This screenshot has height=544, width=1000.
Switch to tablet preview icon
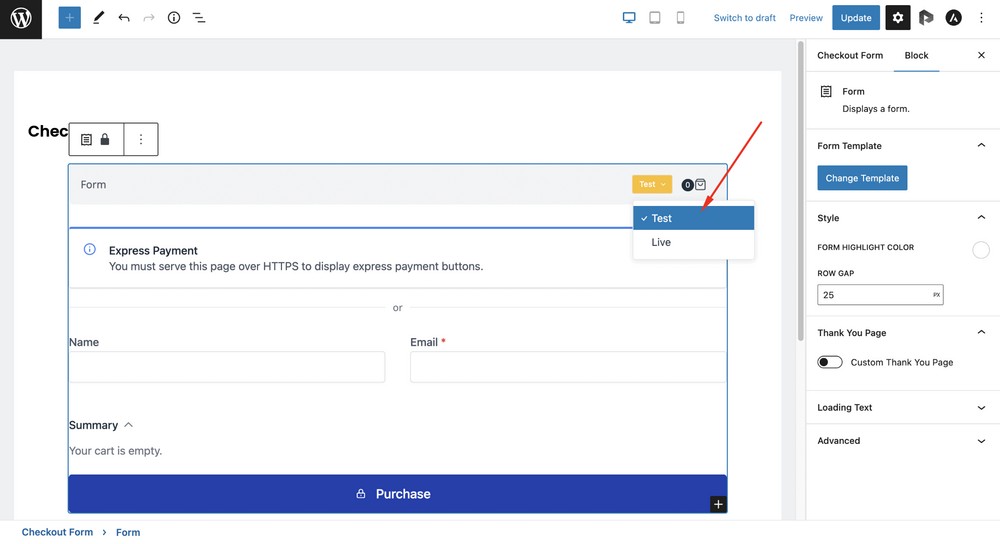655,18
